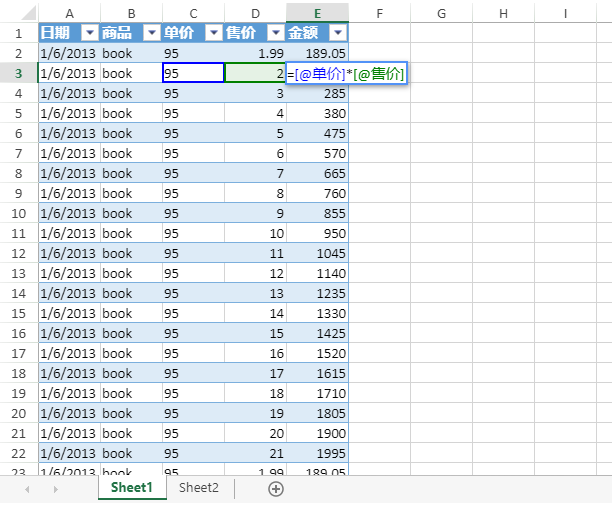Select column E header

tap(318, 14)
